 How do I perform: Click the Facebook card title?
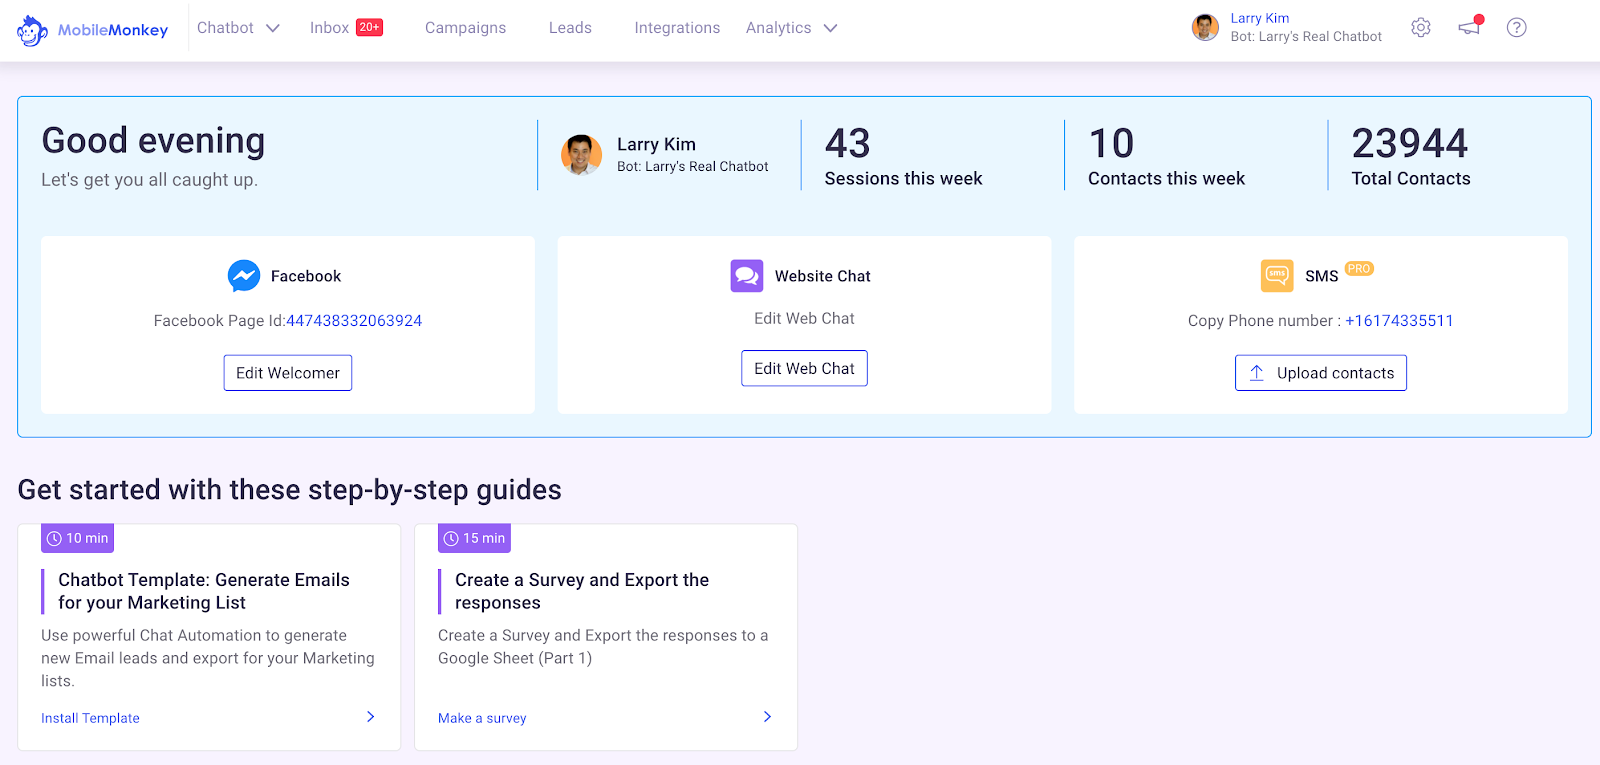coord(306,276)
